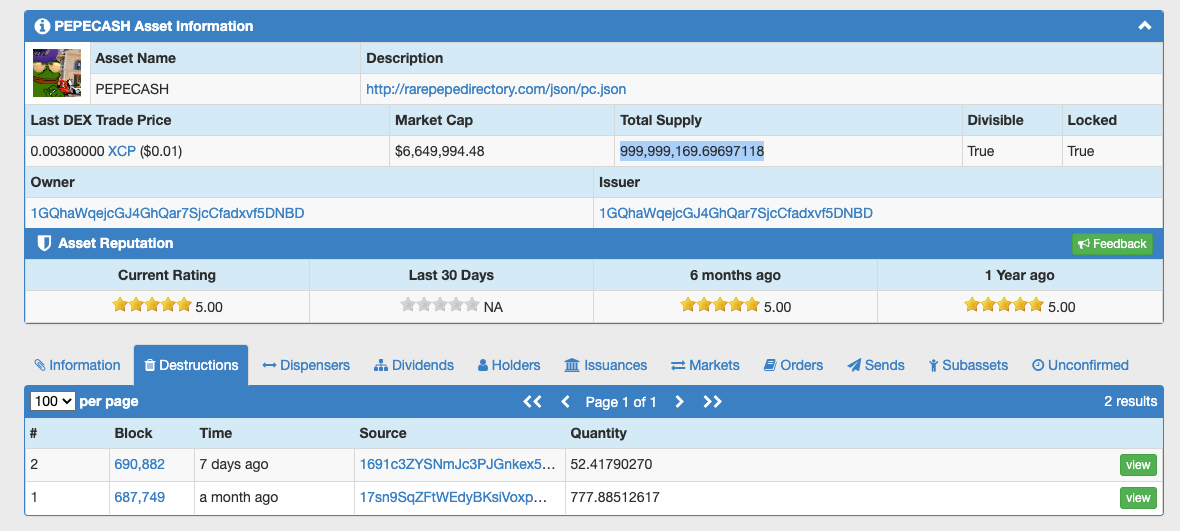The width and height of the screenshot is (1180, 531).
Task: Click the Market Cap value $6,649,994.48
Action: tap(439, 151)
